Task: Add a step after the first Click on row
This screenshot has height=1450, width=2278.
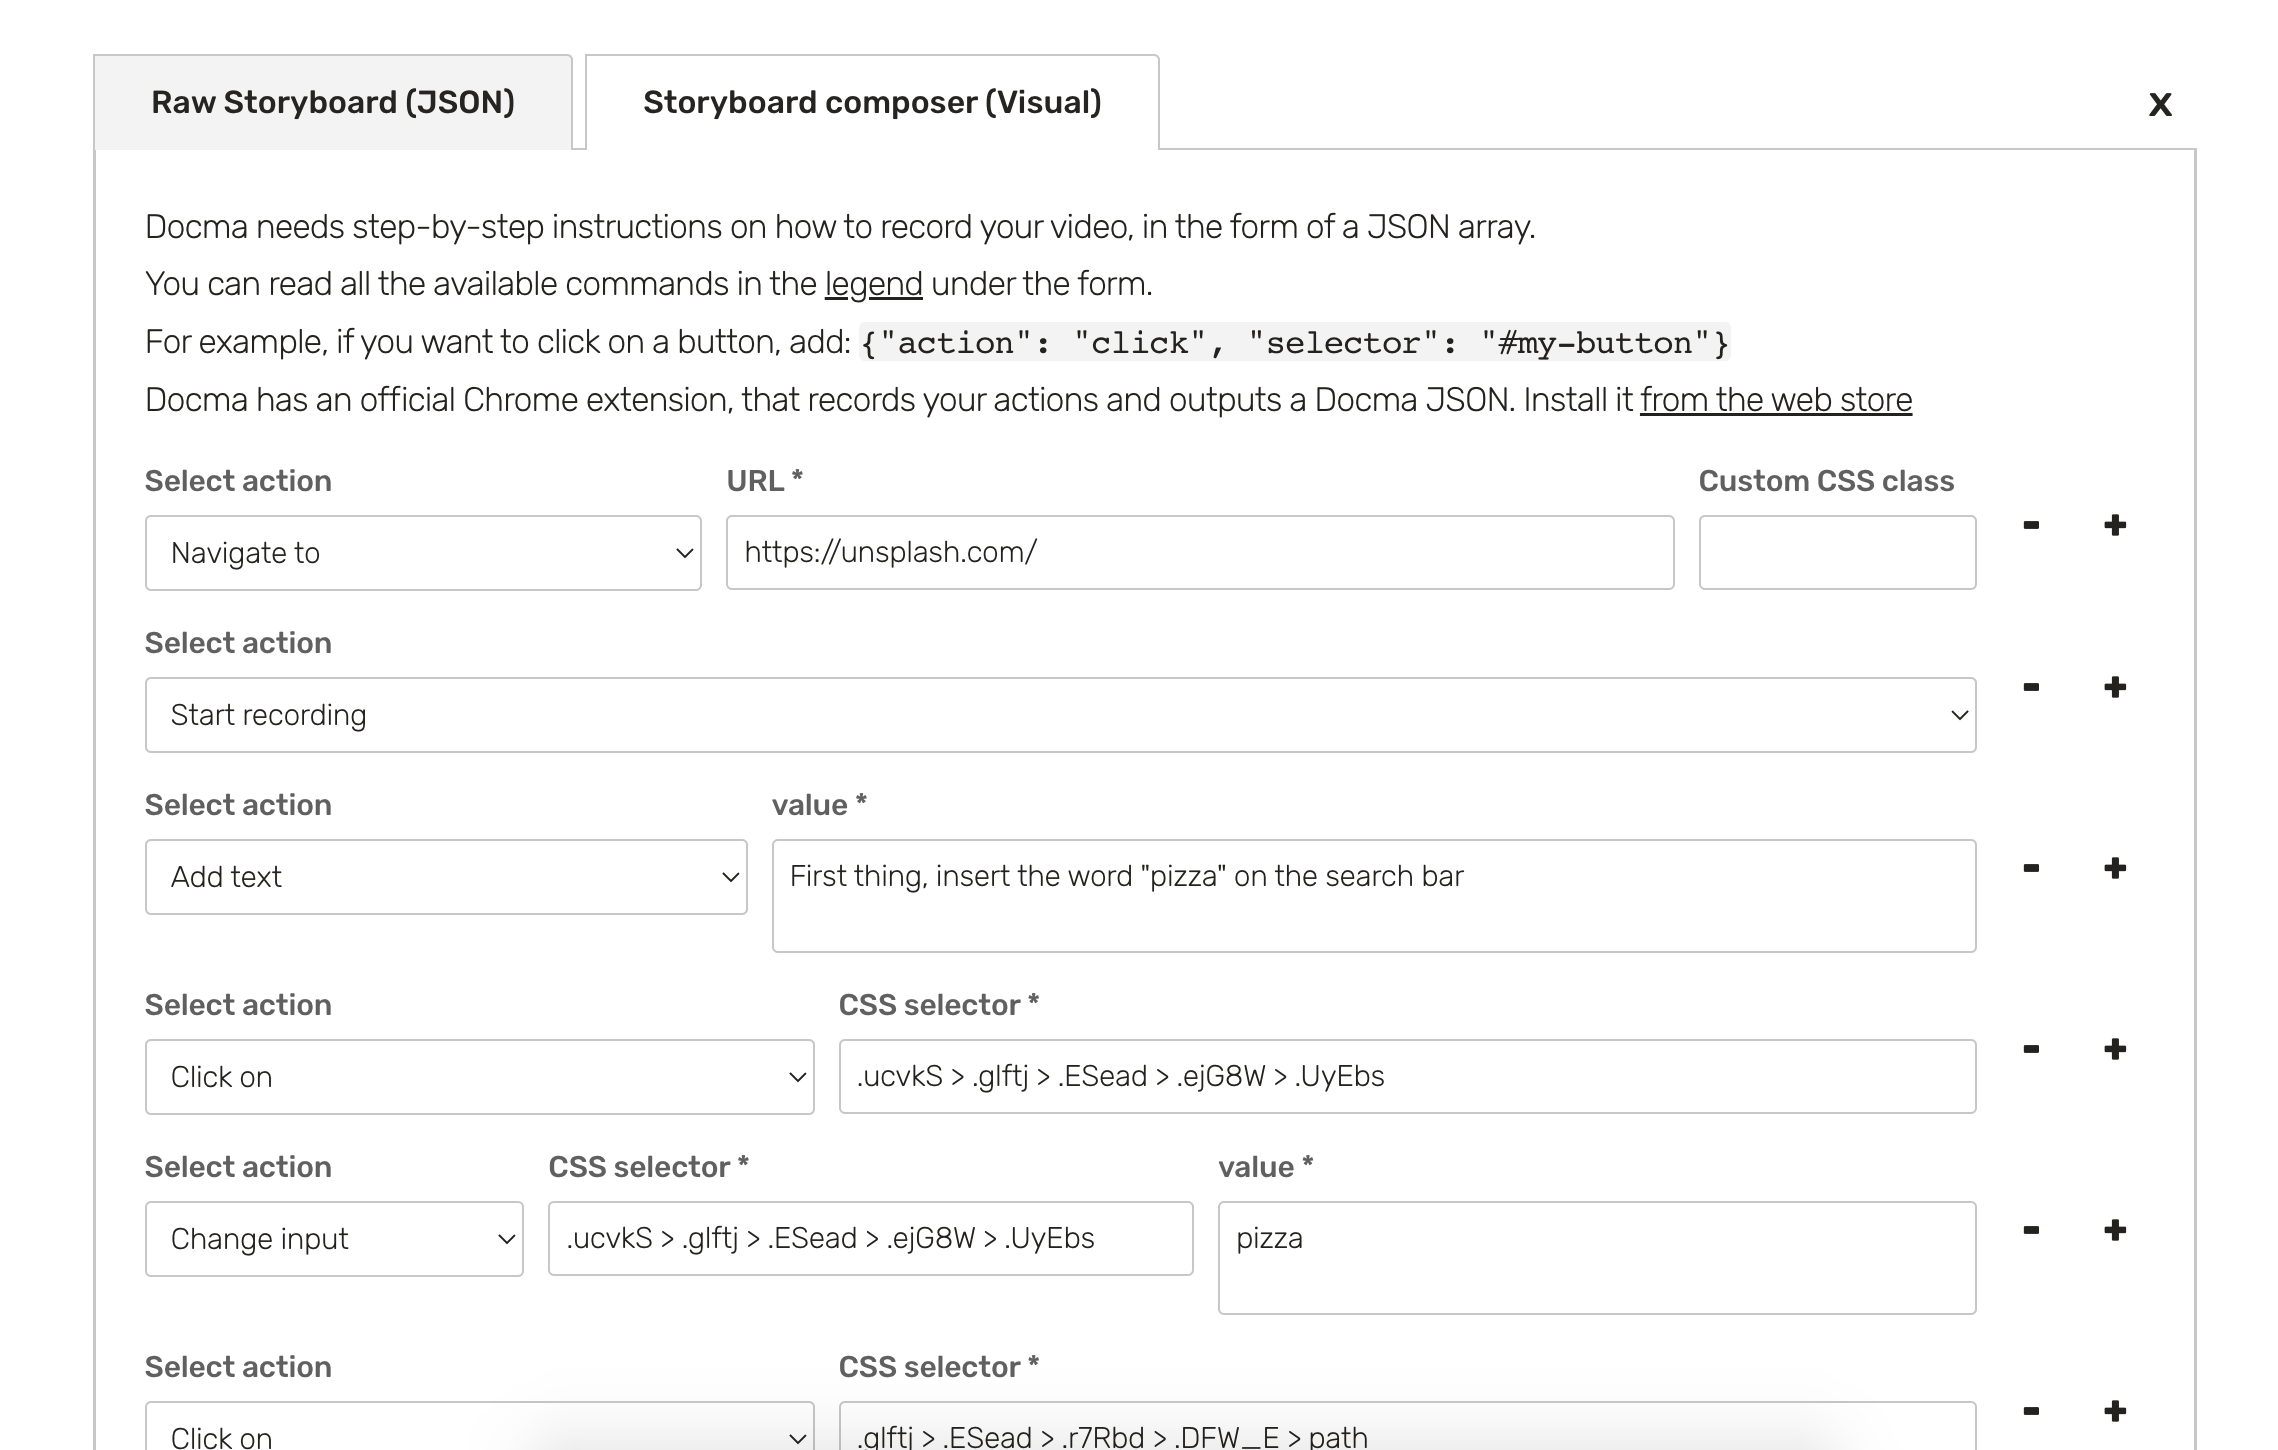Action: point(2114,1049)
